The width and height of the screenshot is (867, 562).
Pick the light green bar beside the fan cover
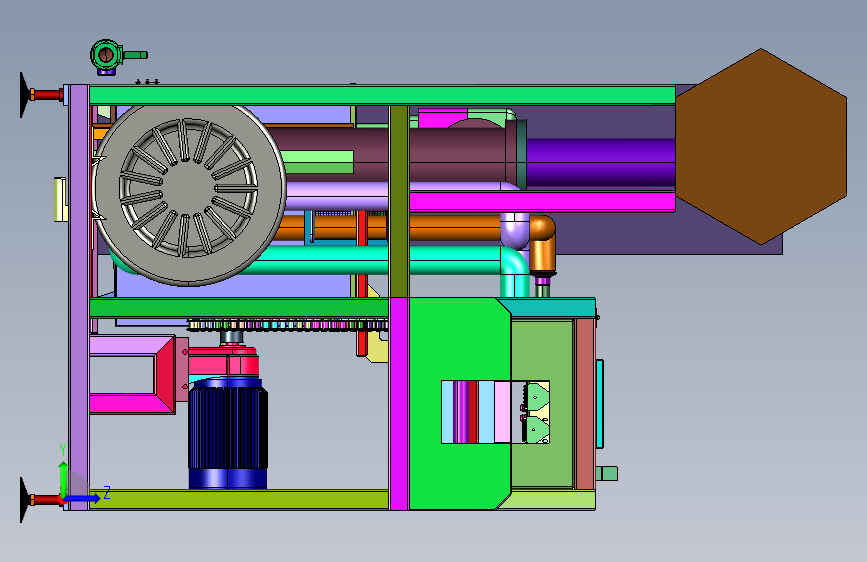[317, 162]
